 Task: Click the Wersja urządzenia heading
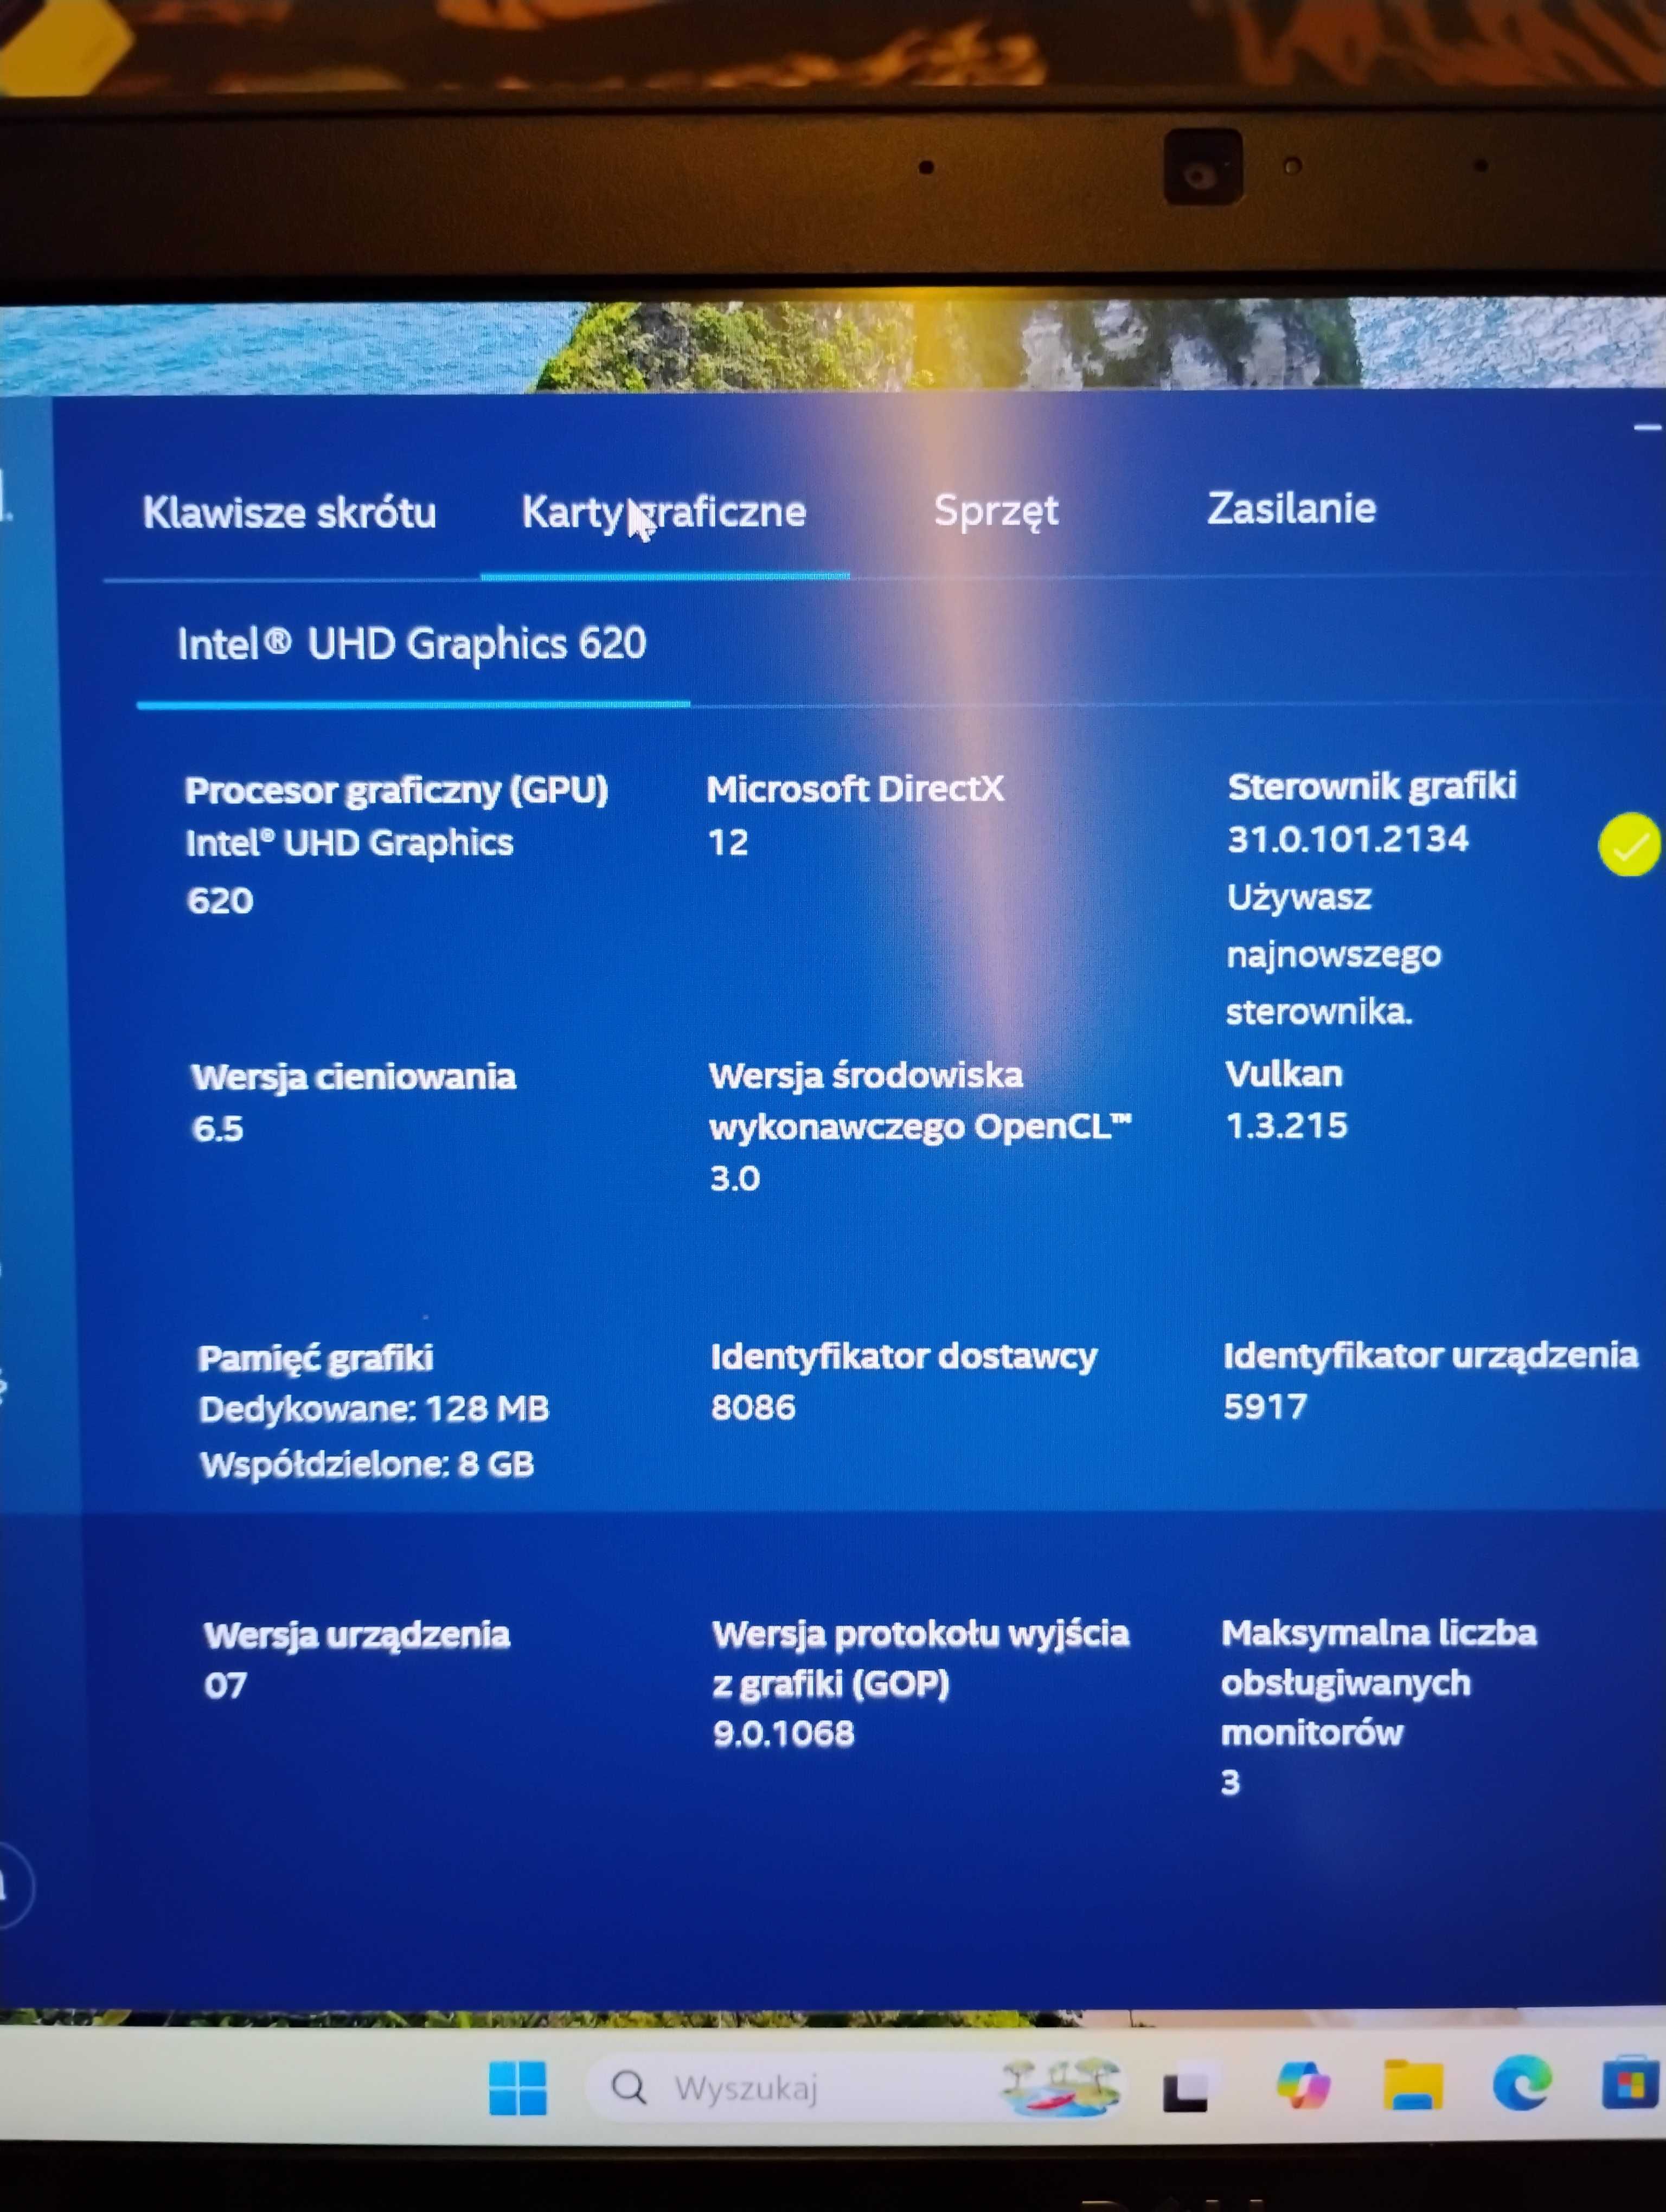357,1635
